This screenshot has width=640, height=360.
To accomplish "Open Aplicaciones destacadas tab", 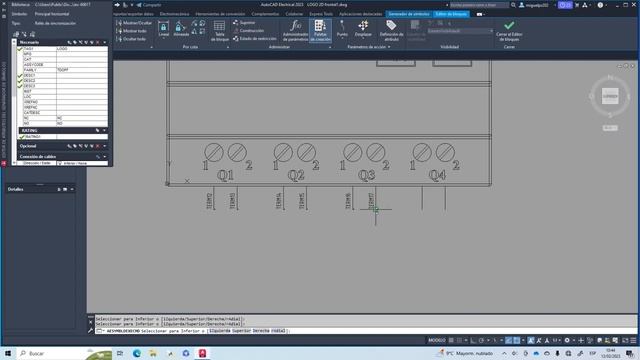I will [360, 14].
